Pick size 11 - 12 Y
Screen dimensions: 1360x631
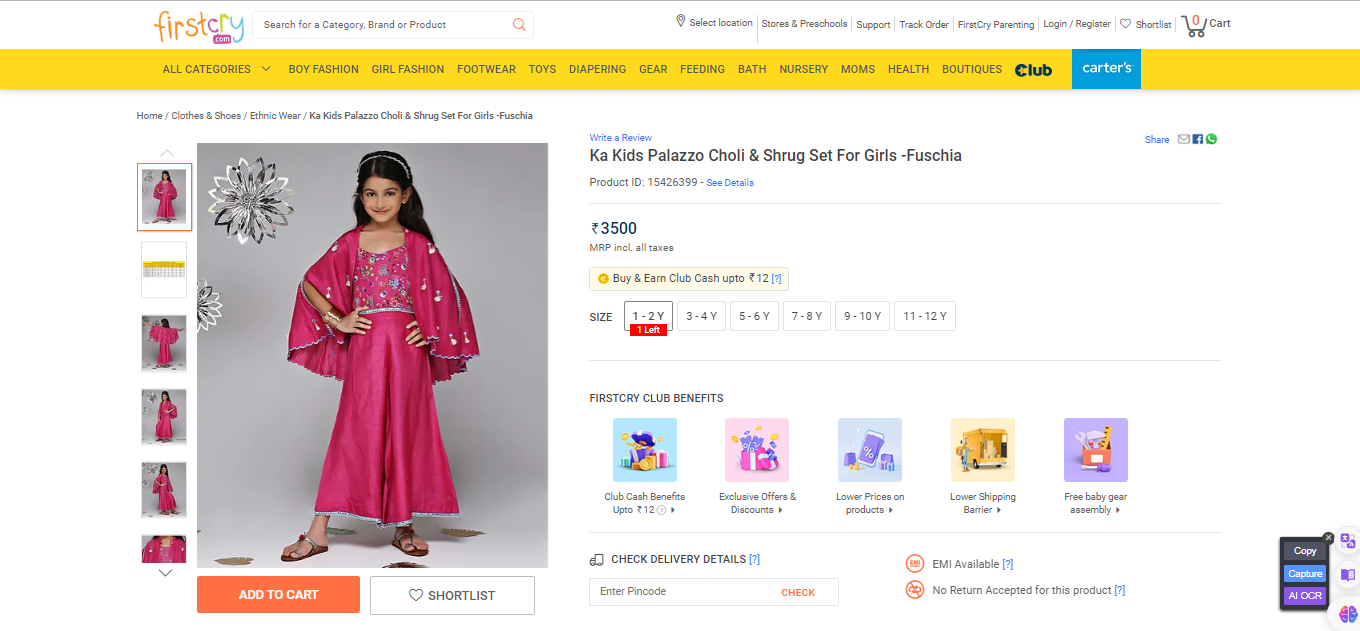925,316
